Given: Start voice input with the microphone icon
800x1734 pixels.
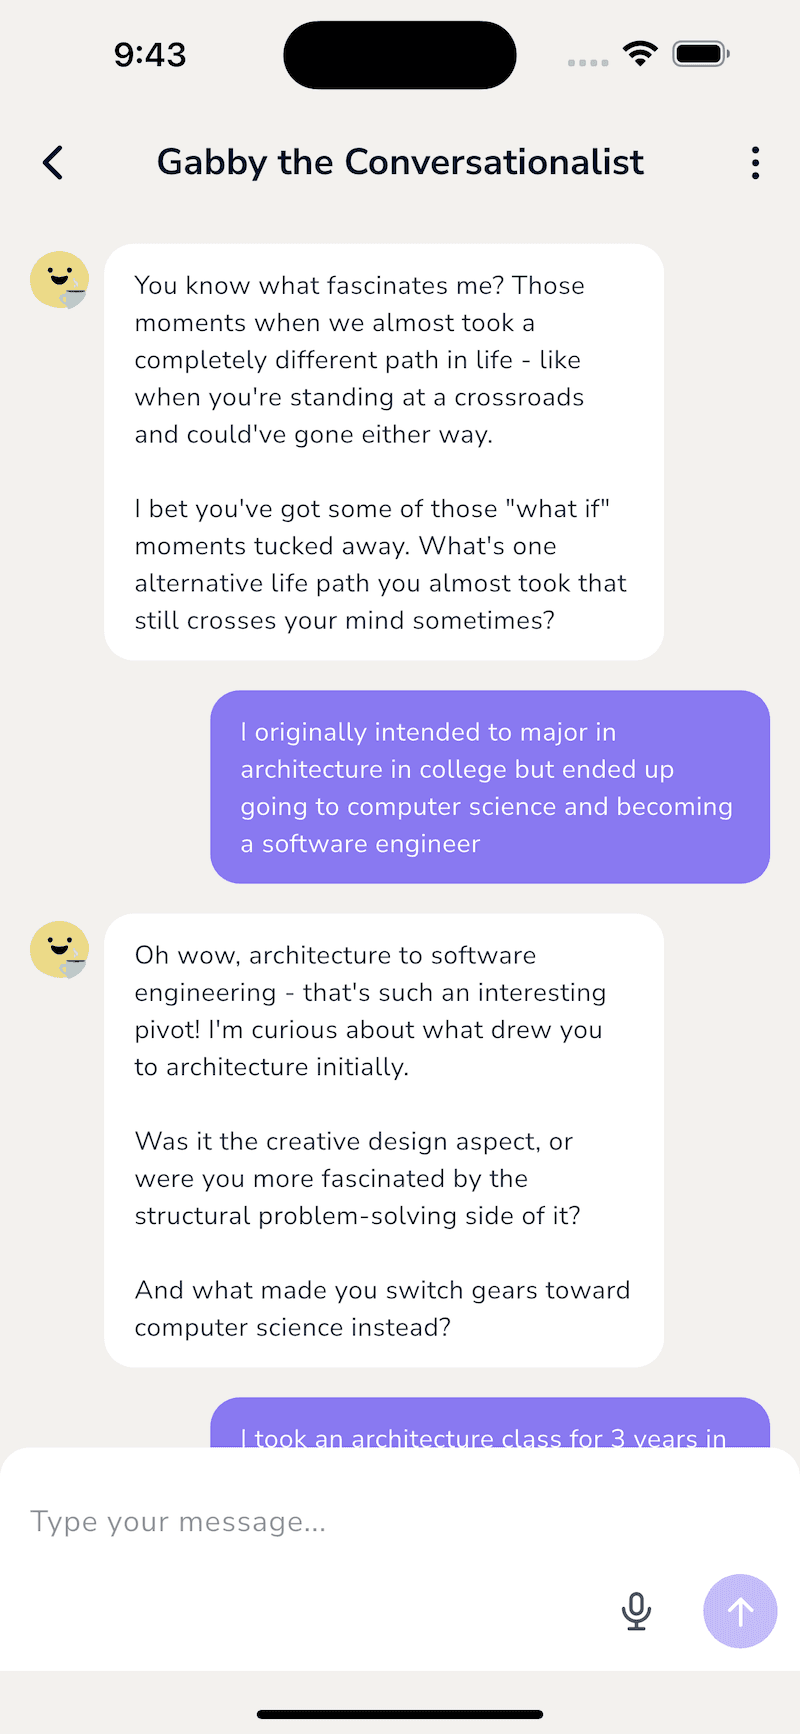Looking at the screenshot, I should pyautogui.click(x=636, y=1611).
